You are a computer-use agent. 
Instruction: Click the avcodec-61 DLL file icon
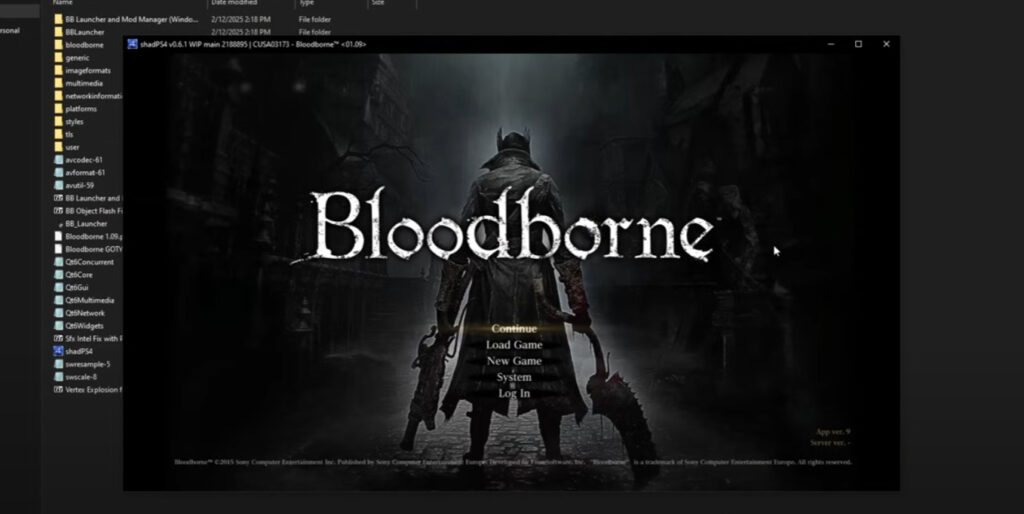[x=59, y=159]
